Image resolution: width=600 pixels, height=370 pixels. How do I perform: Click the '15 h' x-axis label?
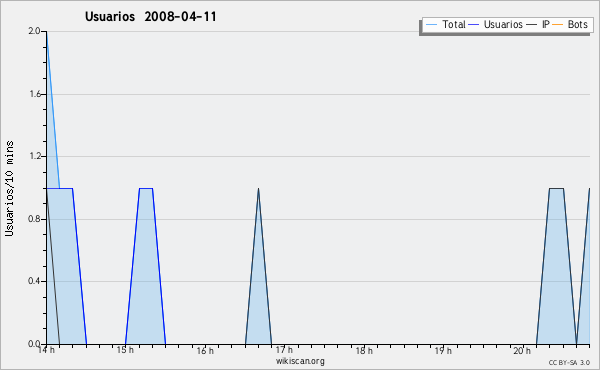pyautogui.click(x=125, y=350)
